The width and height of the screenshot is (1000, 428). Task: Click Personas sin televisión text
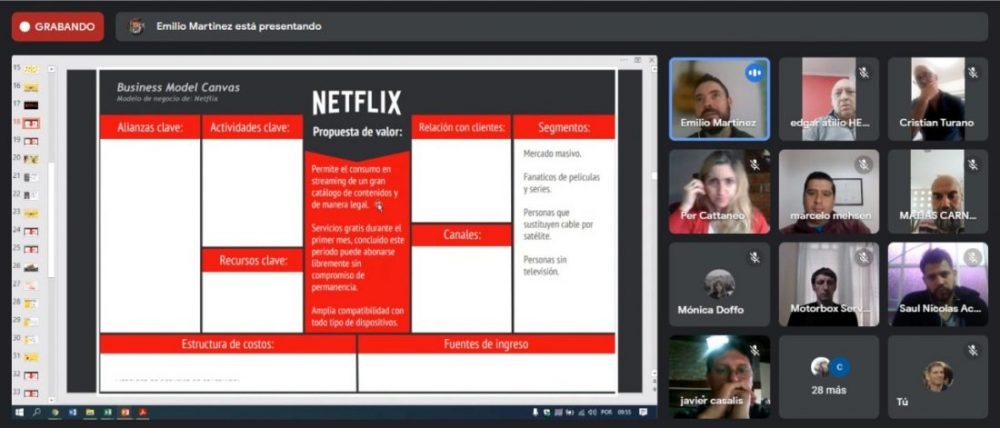point(545,265)
